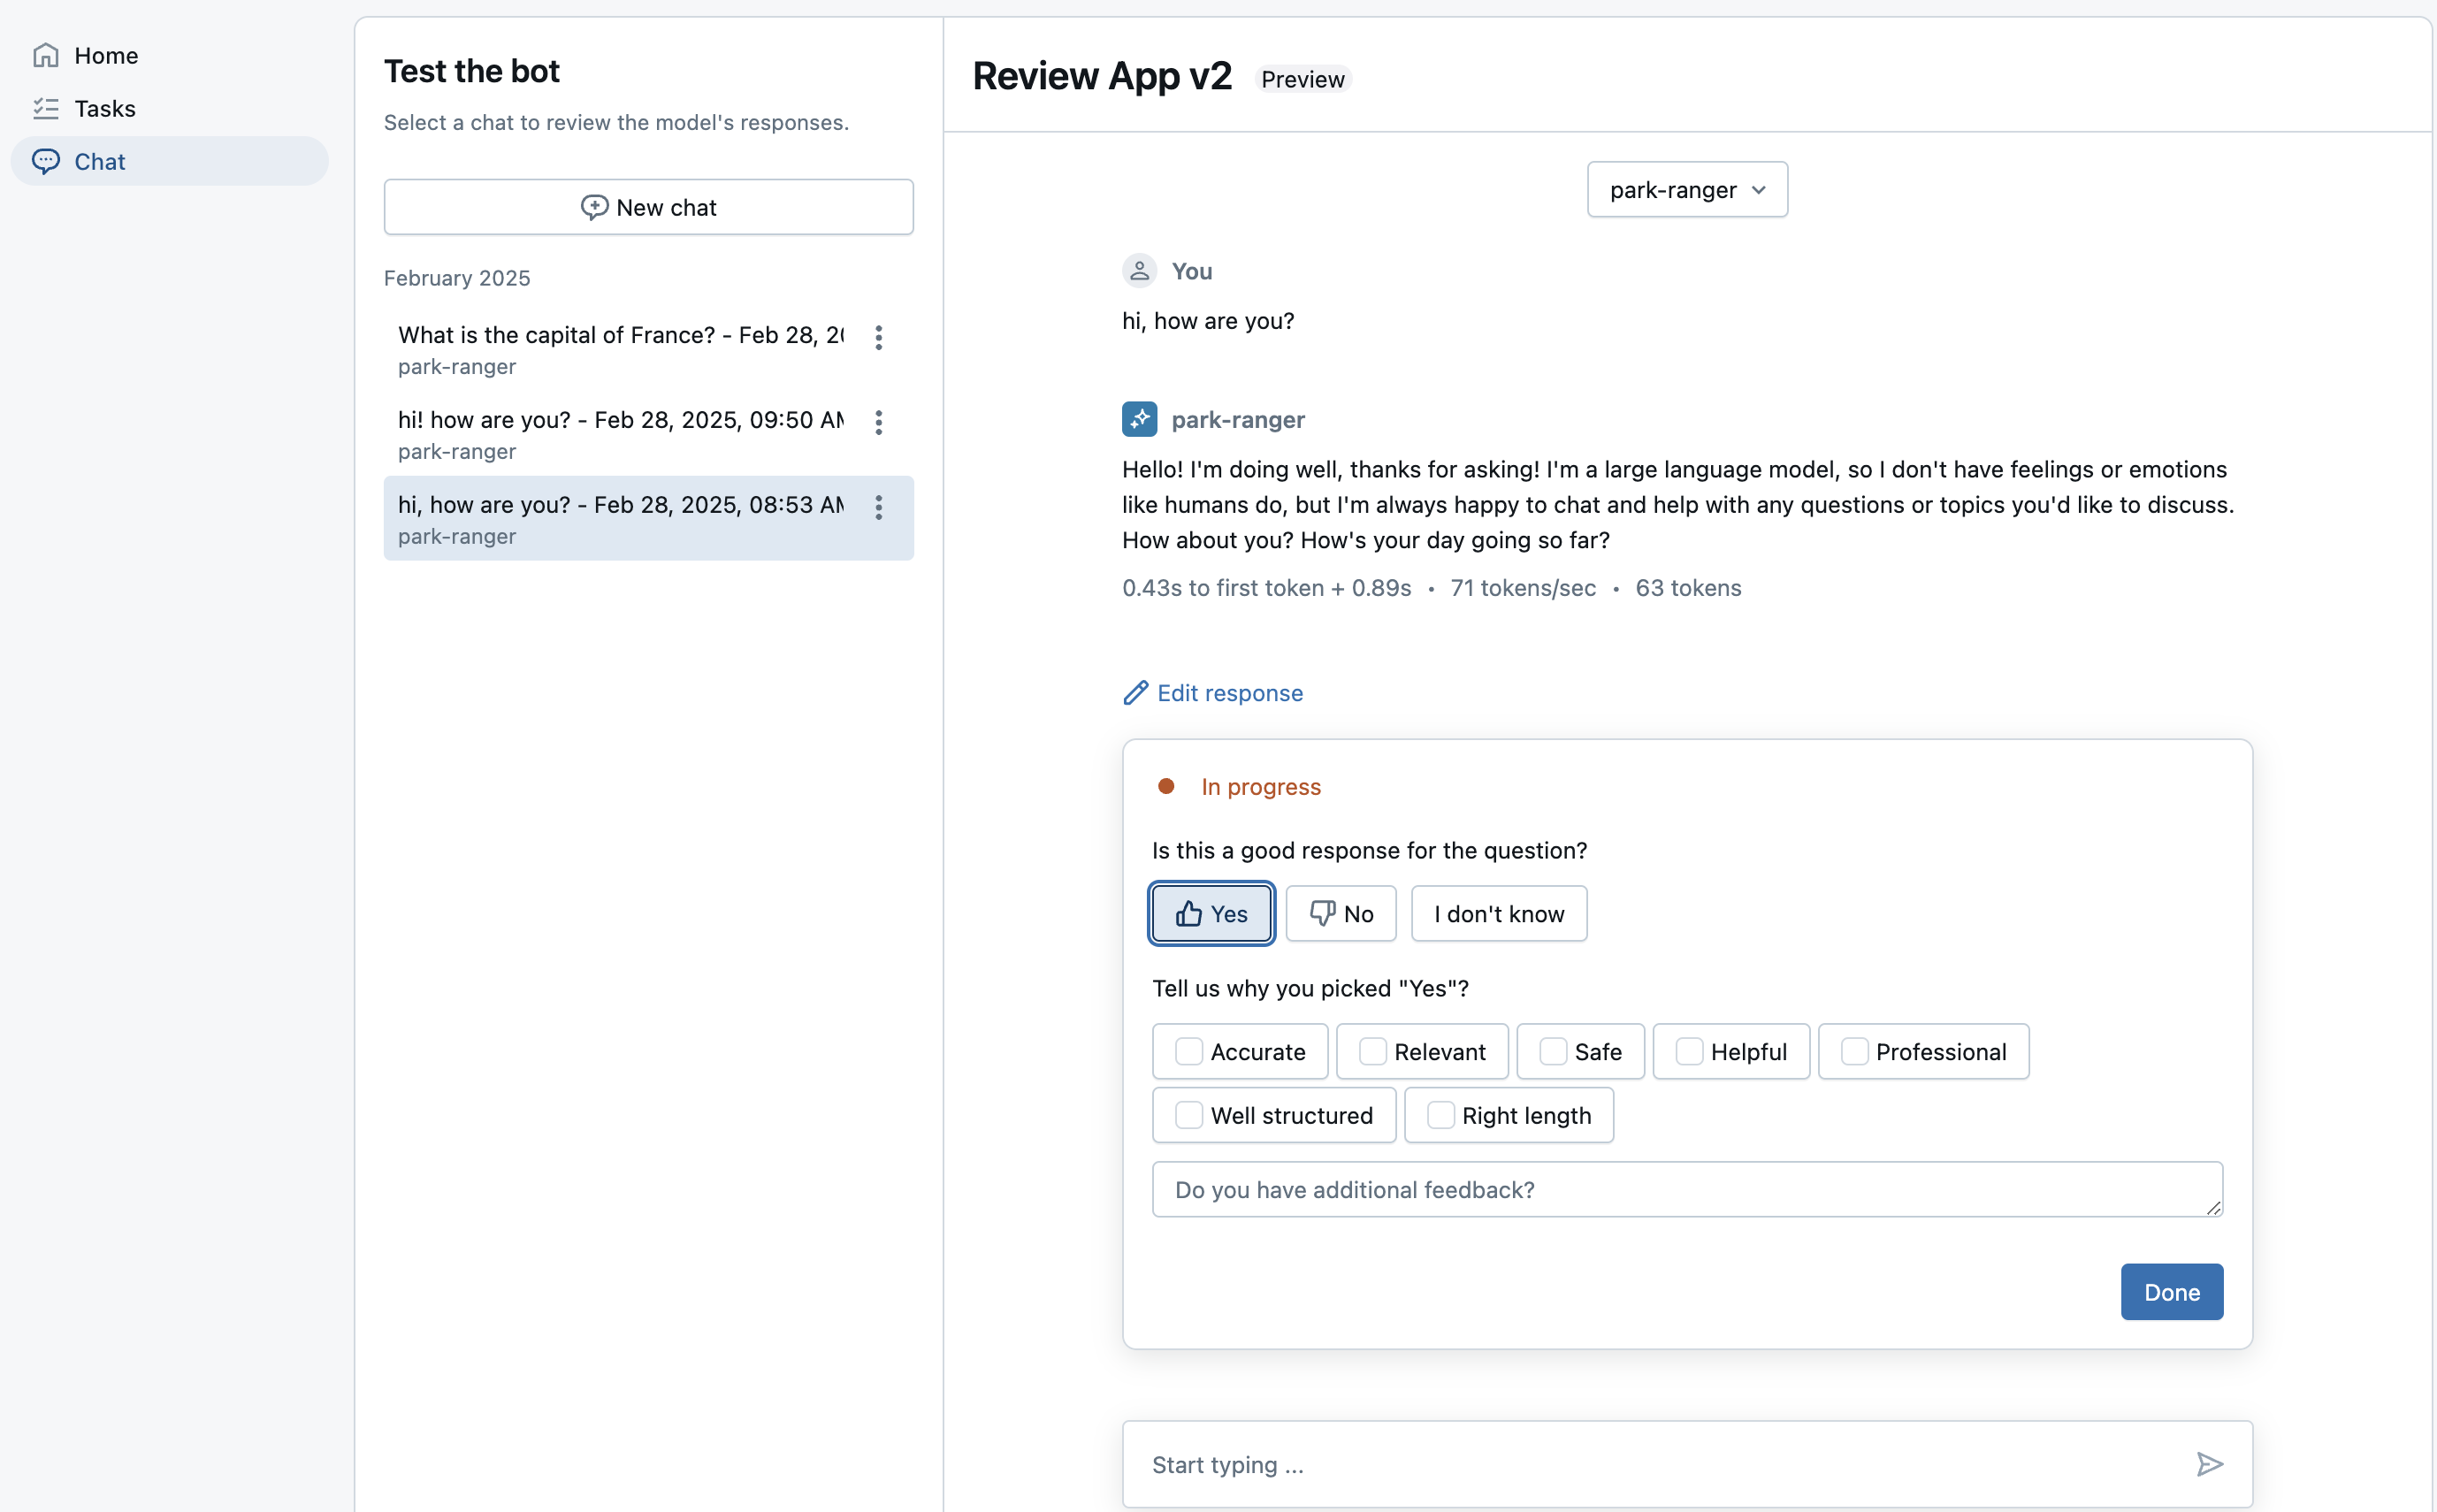Open the "hi! how are you?" conversation
The image size is (2437, 1512).
(620, 434)
